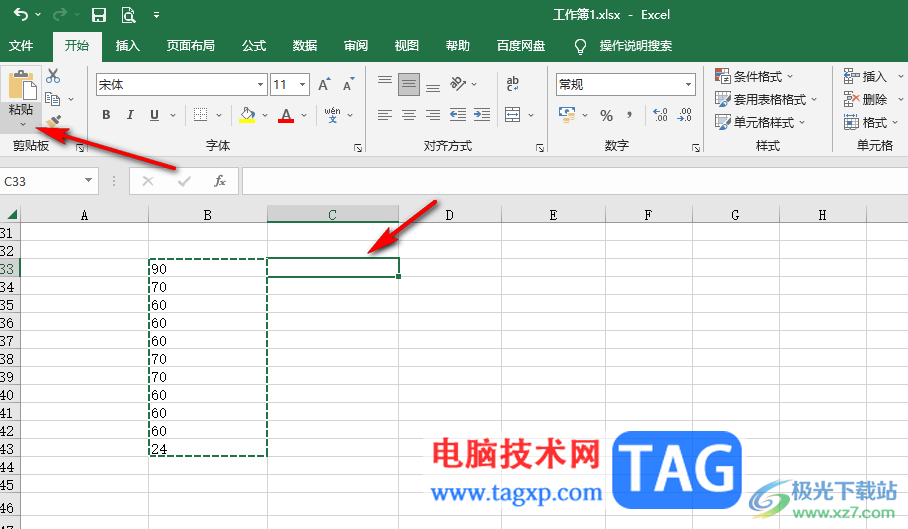
Task: Open the 常规 number format dropdown
Action: (688, 85)
